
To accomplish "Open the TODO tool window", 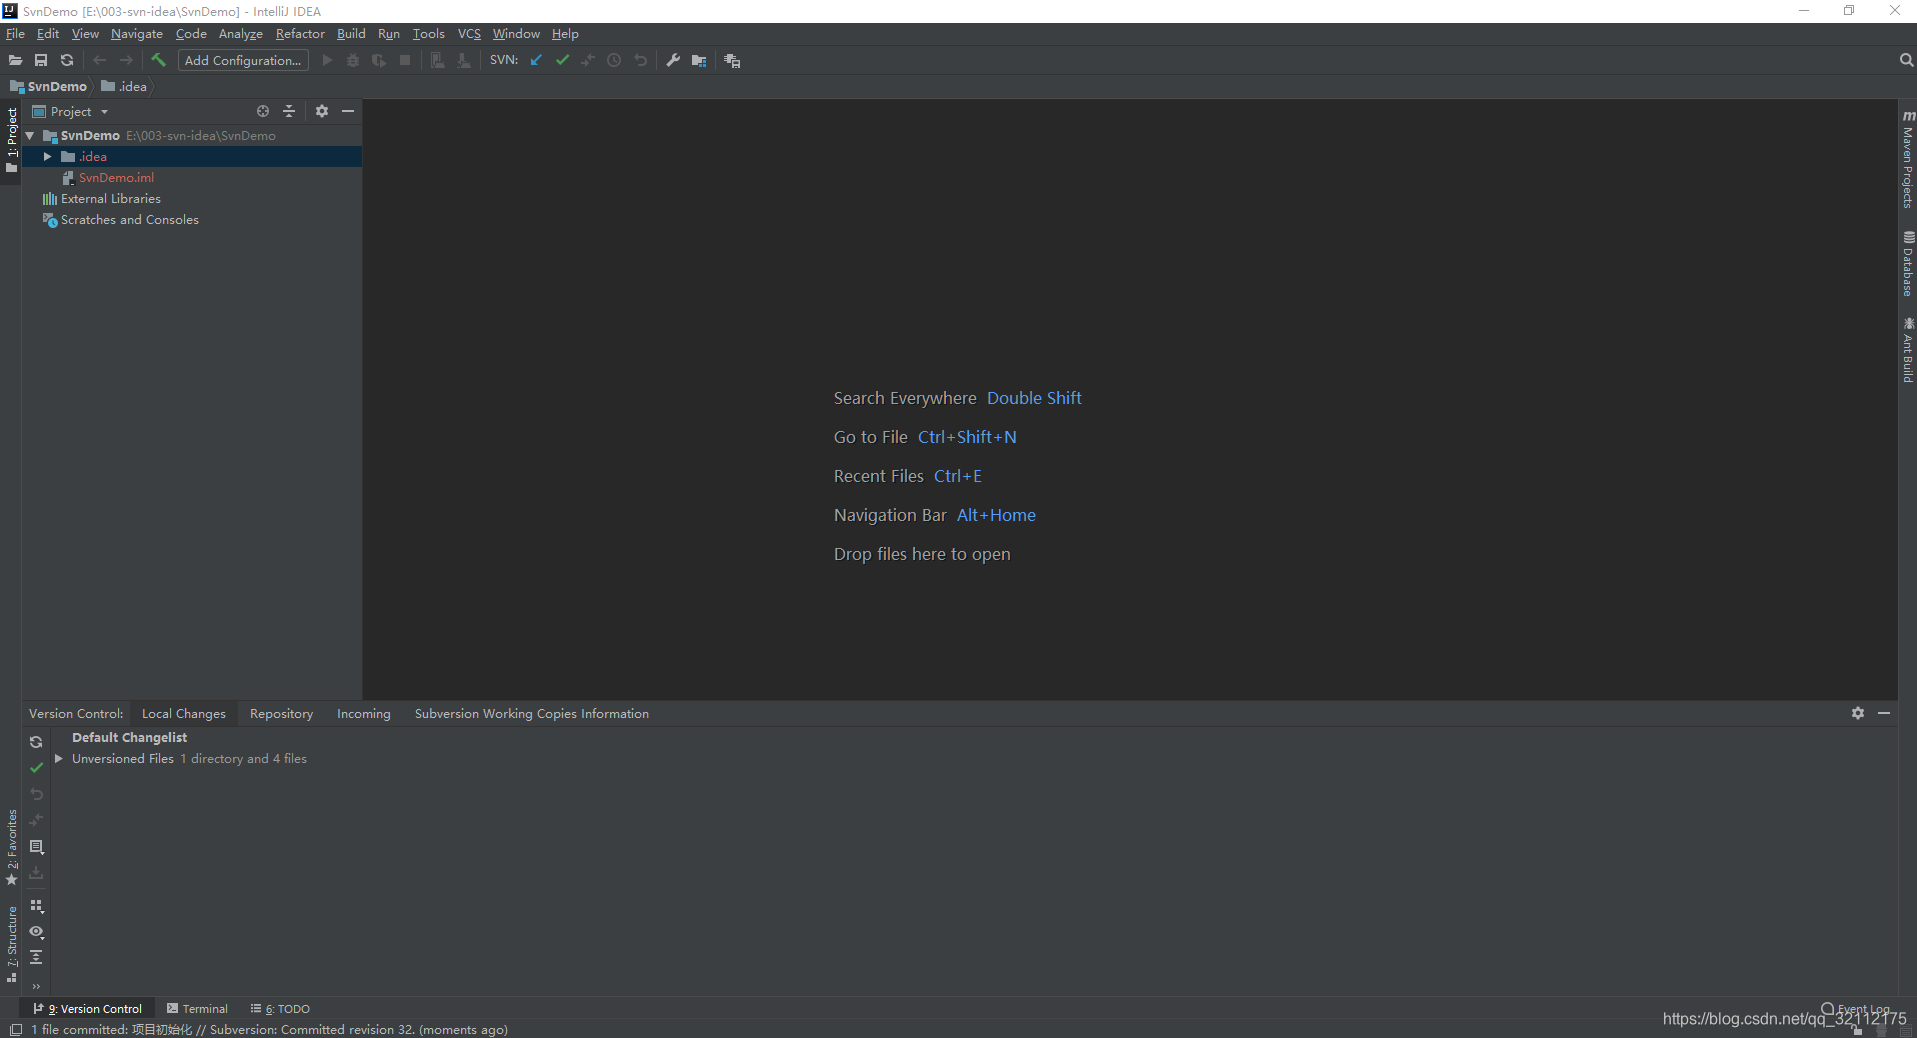I will (280, 1009).
